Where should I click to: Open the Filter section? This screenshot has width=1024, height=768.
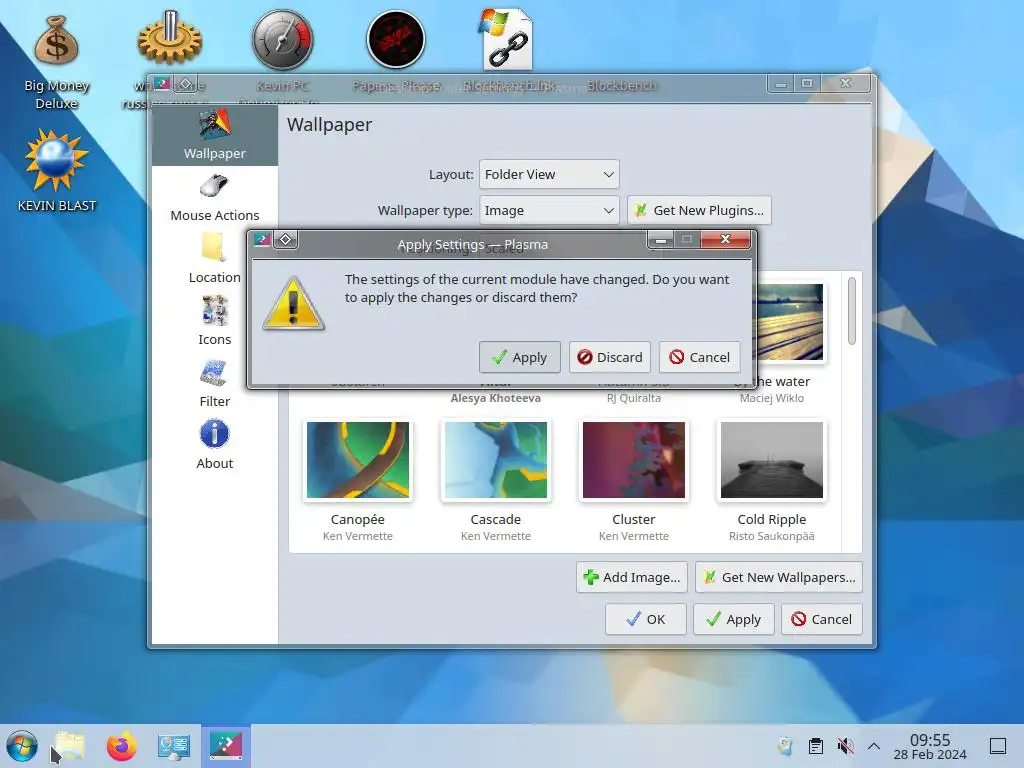pyautogui.click(x=215, y=383)
